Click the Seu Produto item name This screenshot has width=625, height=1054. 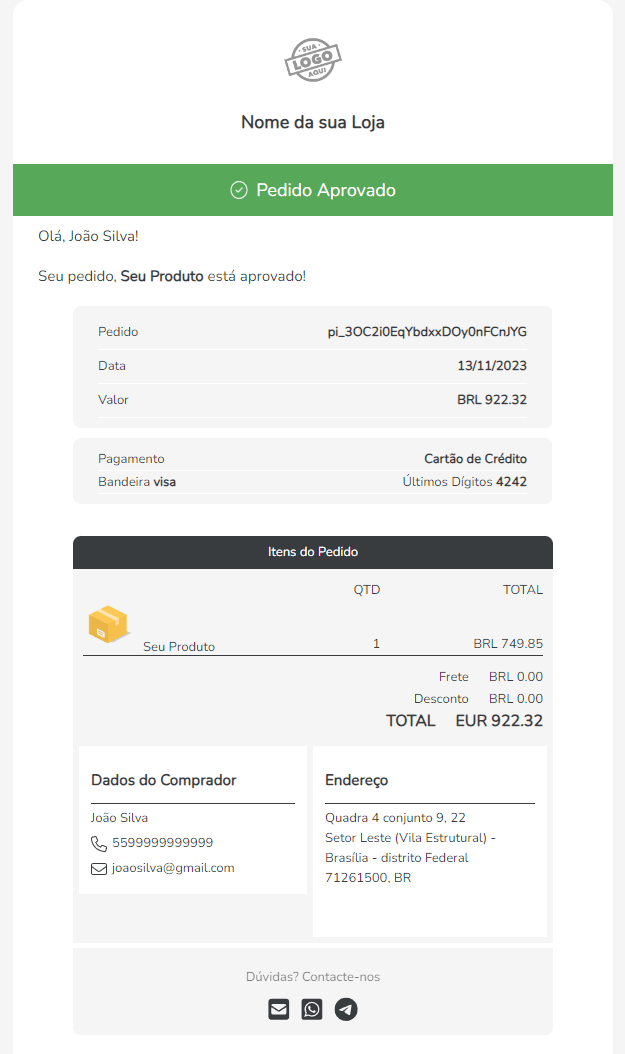click(179, 647)
